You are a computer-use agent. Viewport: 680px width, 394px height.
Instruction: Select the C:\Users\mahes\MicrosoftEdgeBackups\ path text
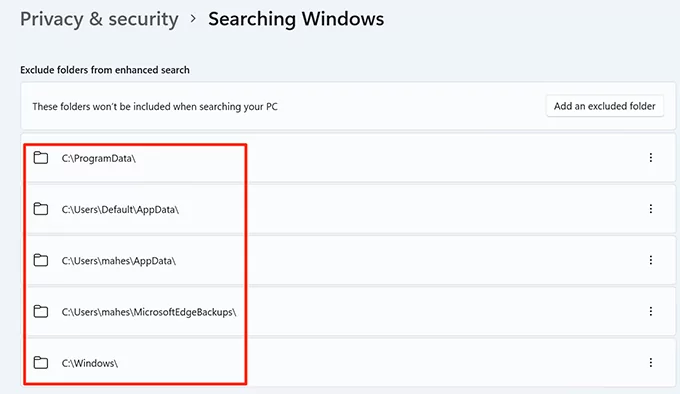(x=149, y=312)
